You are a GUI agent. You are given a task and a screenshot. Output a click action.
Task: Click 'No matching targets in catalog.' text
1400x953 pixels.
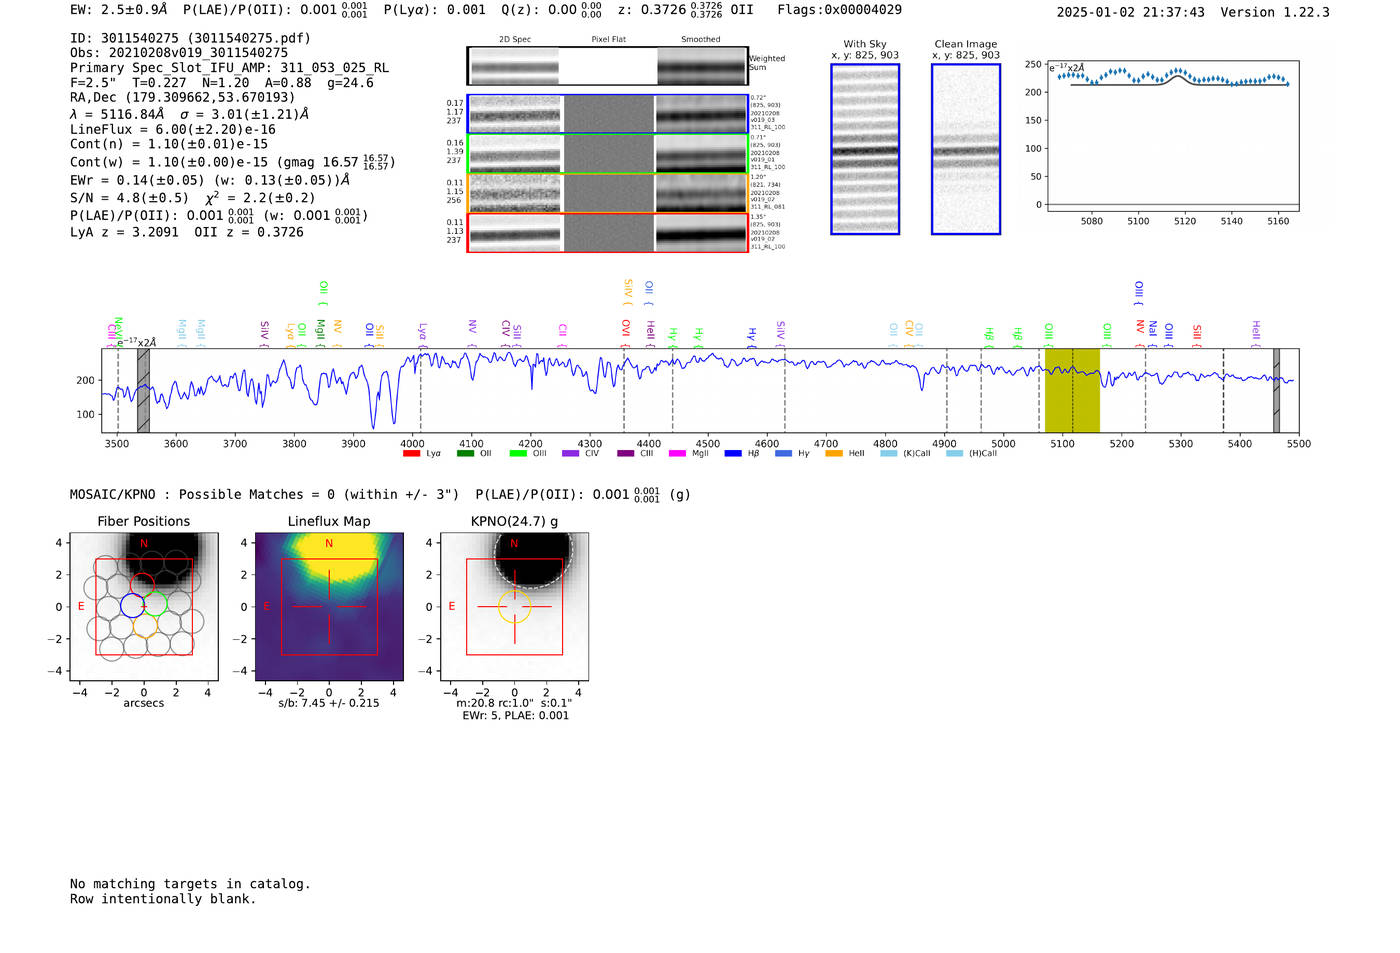tap(190, 884)
